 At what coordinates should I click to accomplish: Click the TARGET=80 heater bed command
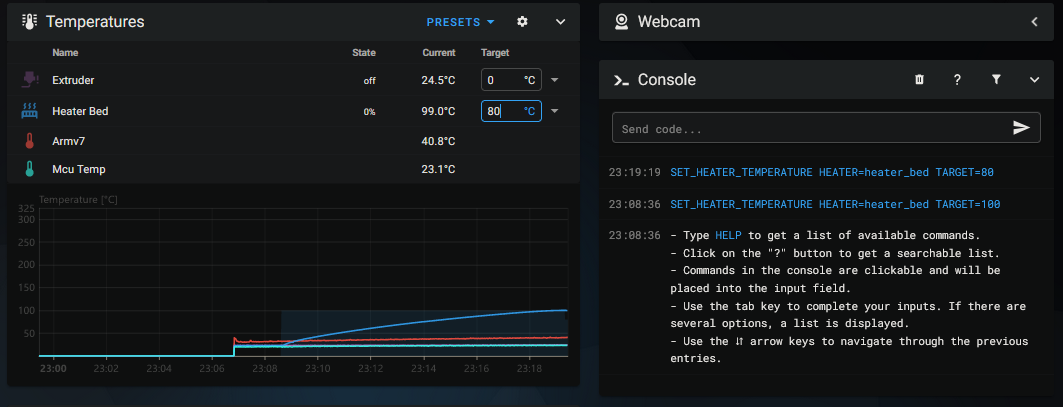[x=831, y=172]
